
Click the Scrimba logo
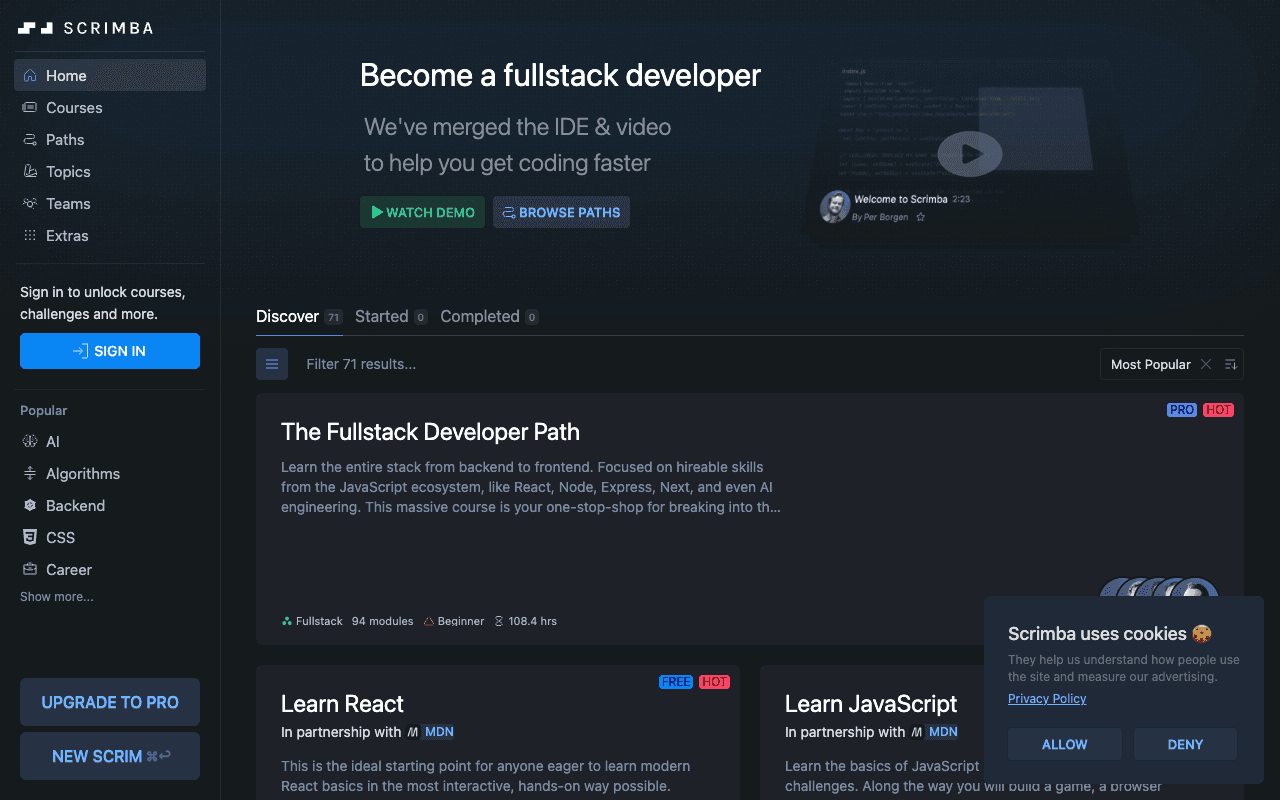pyautogui.click(x=86, y=28)
